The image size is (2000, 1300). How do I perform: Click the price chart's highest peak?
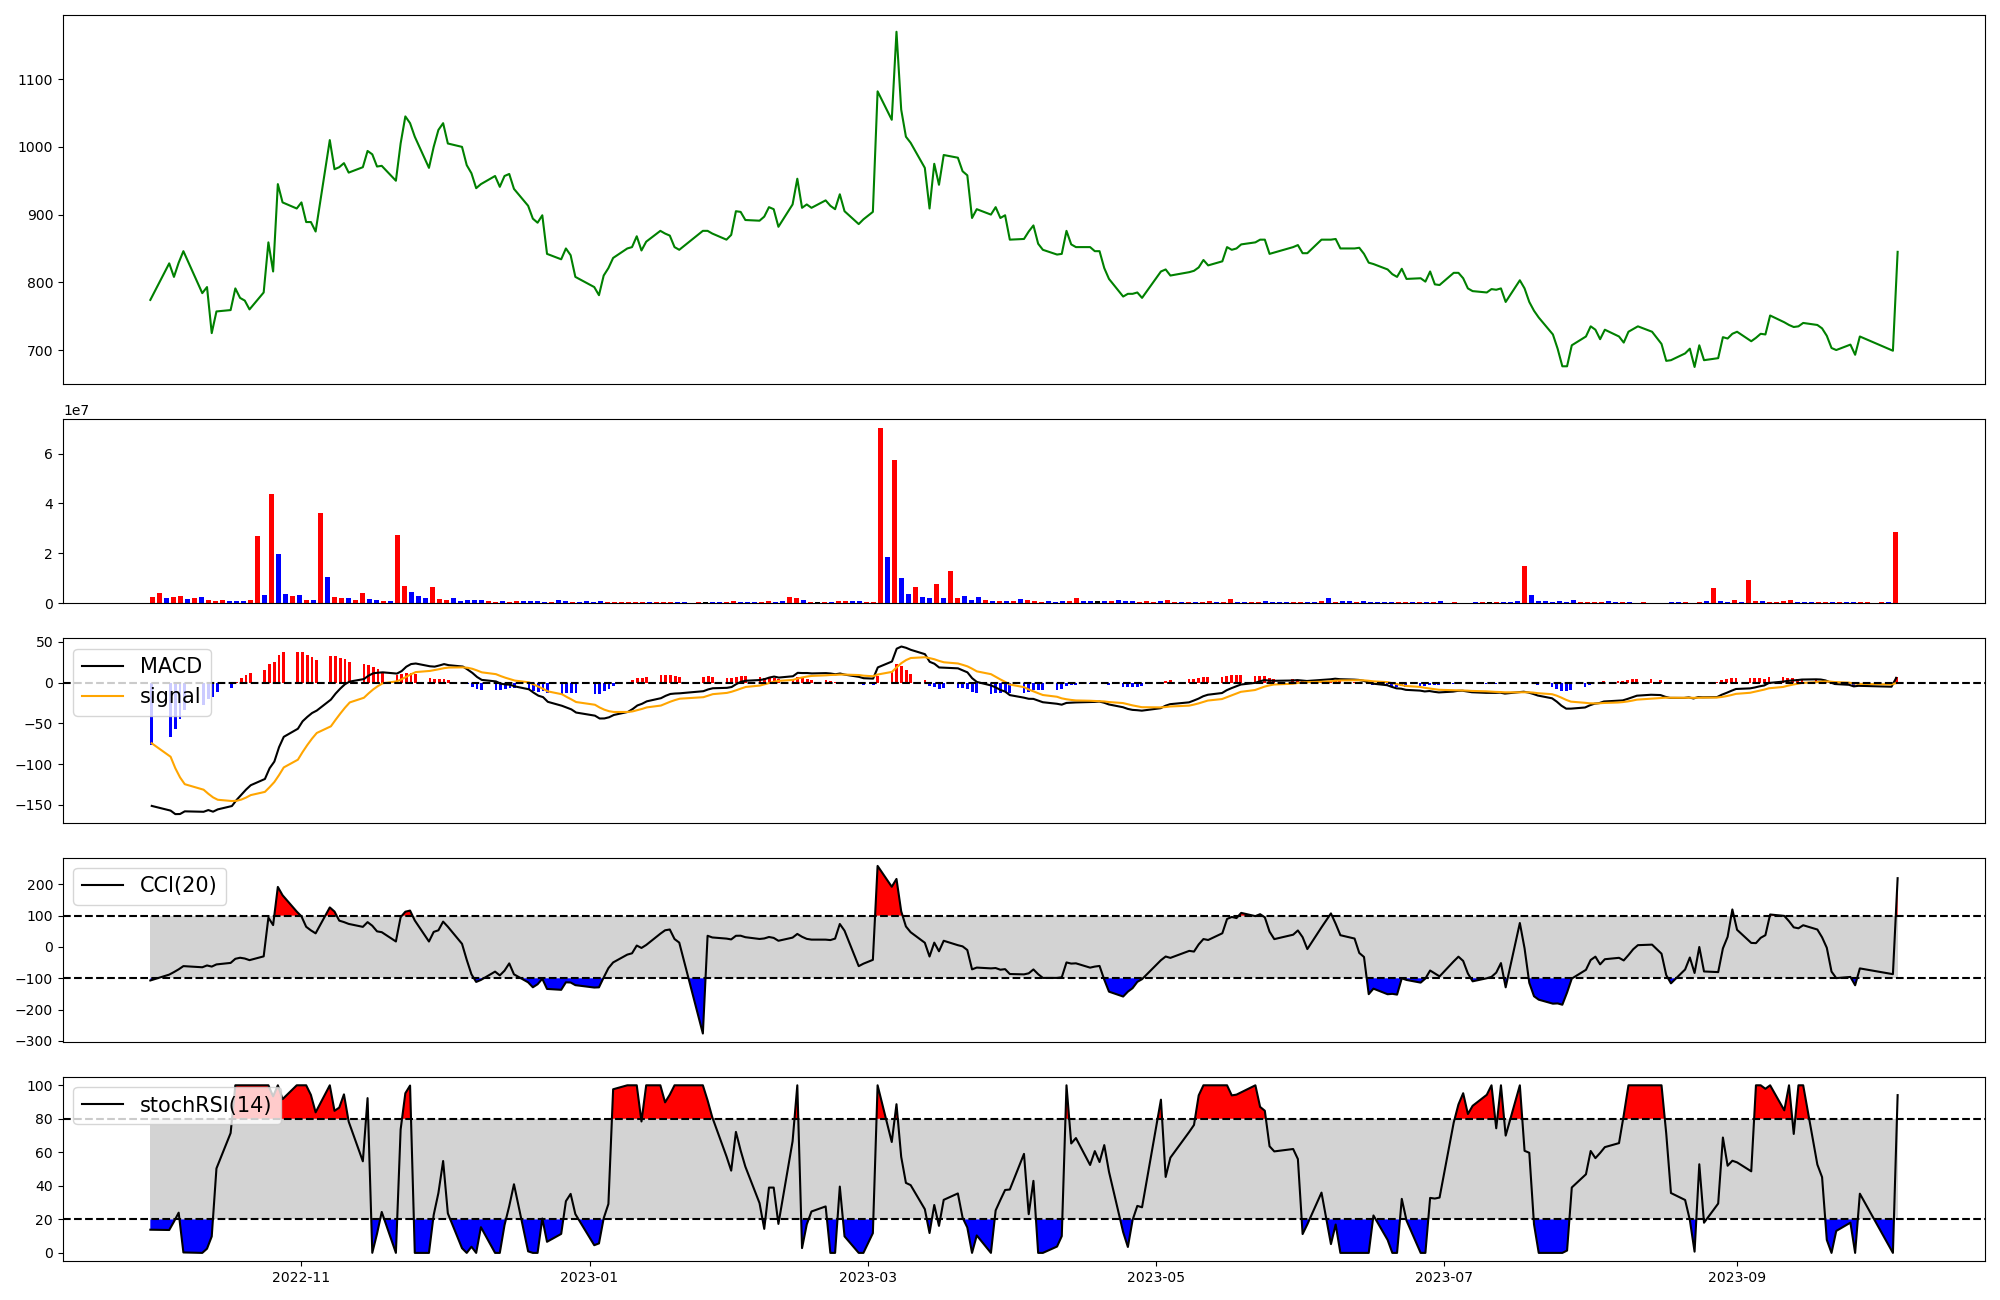point(896,33)
